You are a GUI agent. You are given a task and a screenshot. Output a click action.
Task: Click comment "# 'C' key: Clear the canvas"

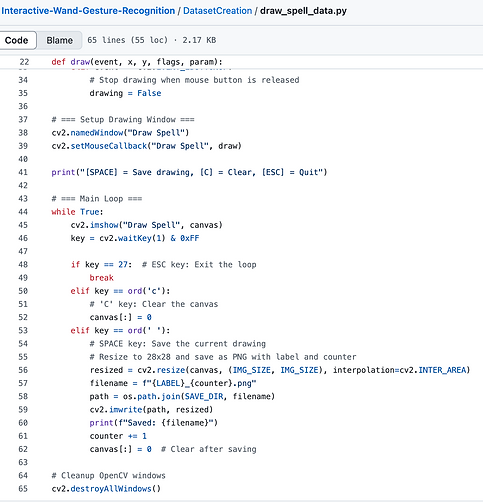(x=154, y=304)
